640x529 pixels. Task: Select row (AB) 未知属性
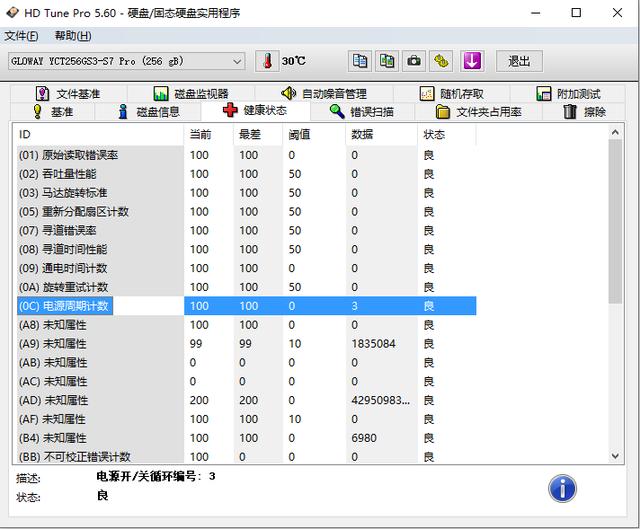[247, 362]
